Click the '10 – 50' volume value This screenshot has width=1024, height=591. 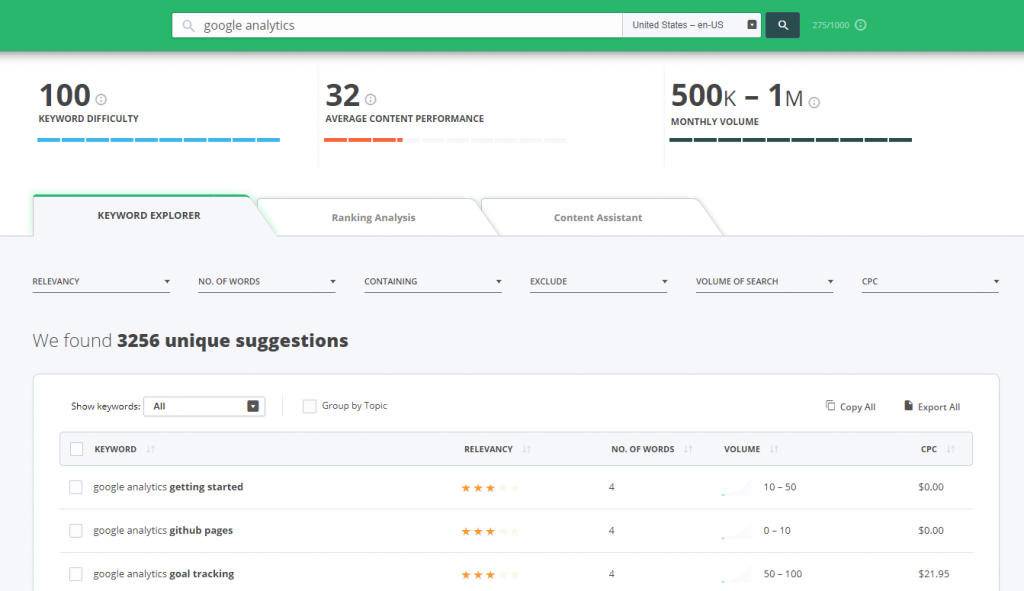(780, 487)
